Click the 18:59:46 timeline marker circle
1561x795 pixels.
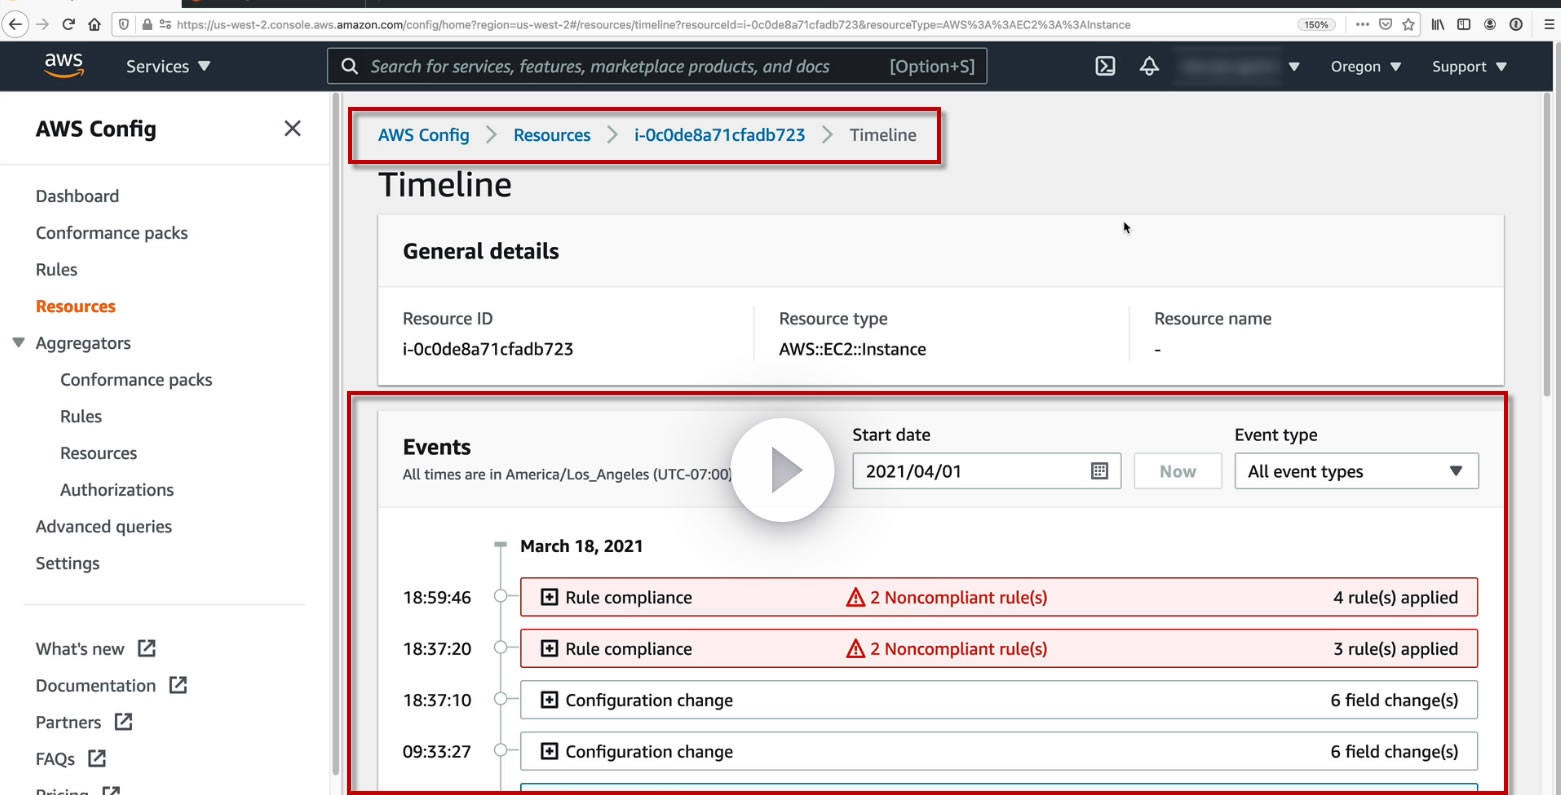coord(501,597)
